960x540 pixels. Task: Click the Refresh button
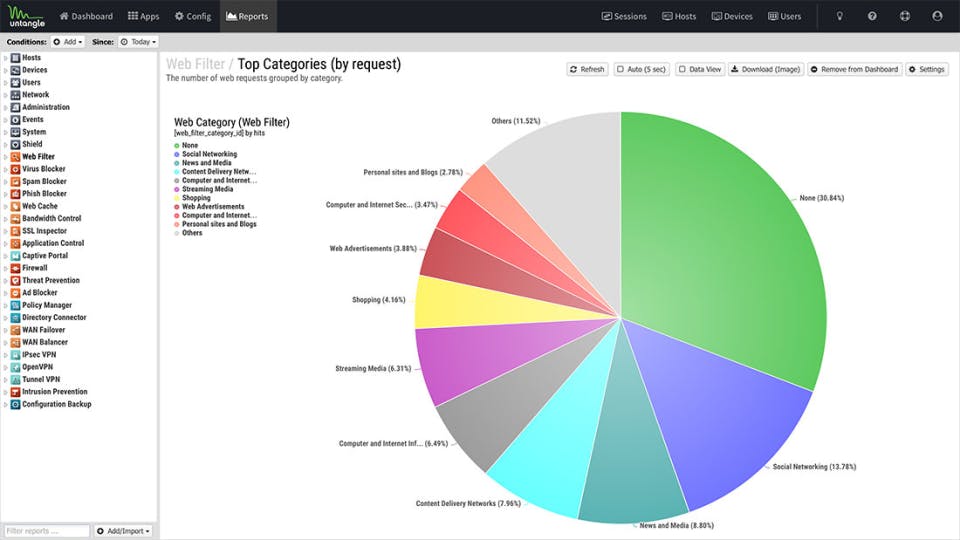click(x=587, y=69)
